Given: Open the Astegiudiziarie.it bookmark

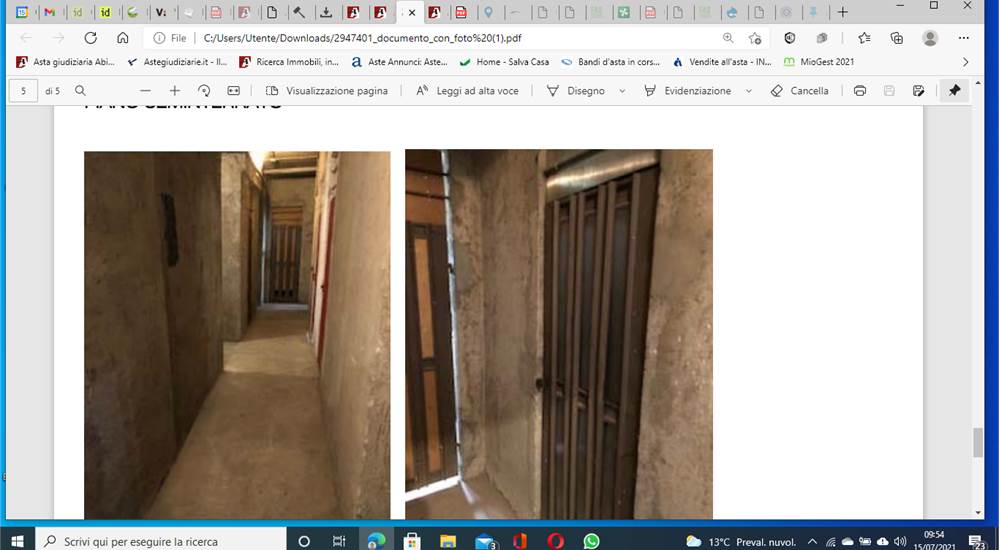Looking at the screenshot, I should pos(178,62).
